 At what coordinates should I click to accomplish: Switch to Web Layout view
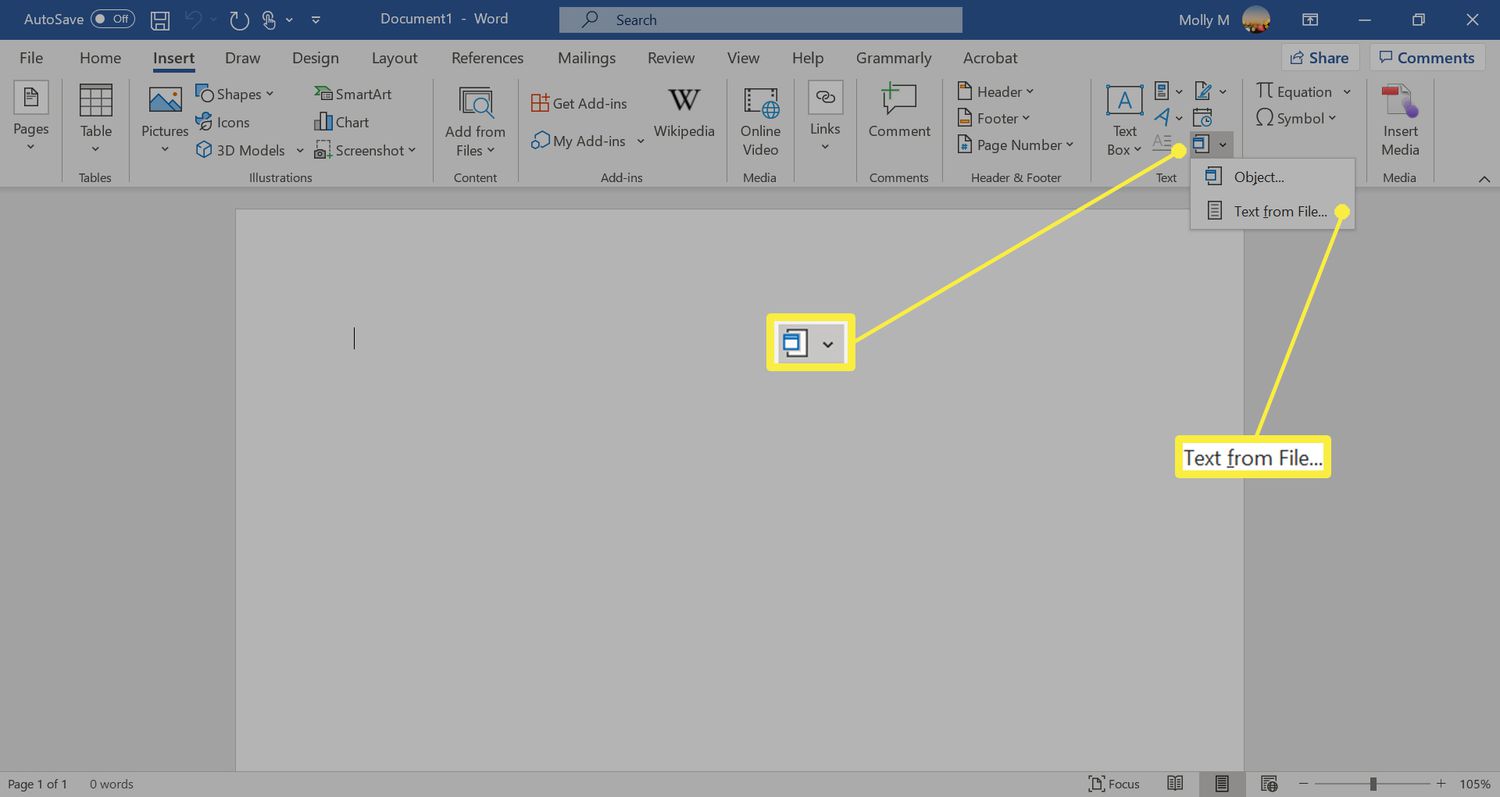click(1268, 784)
